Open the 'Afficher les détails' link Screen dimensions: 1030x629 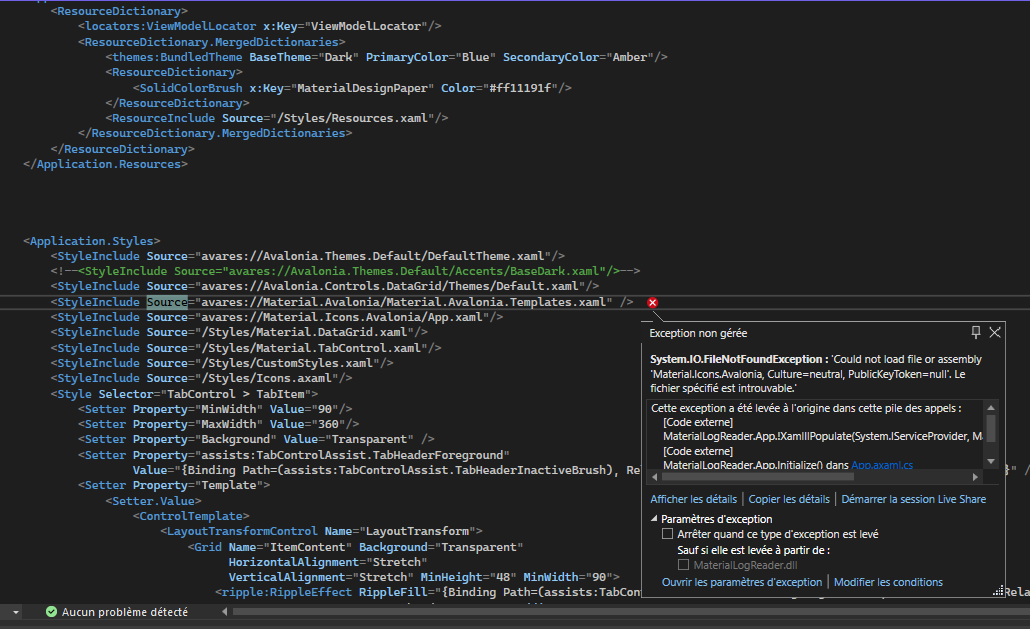tap(694, 499)
